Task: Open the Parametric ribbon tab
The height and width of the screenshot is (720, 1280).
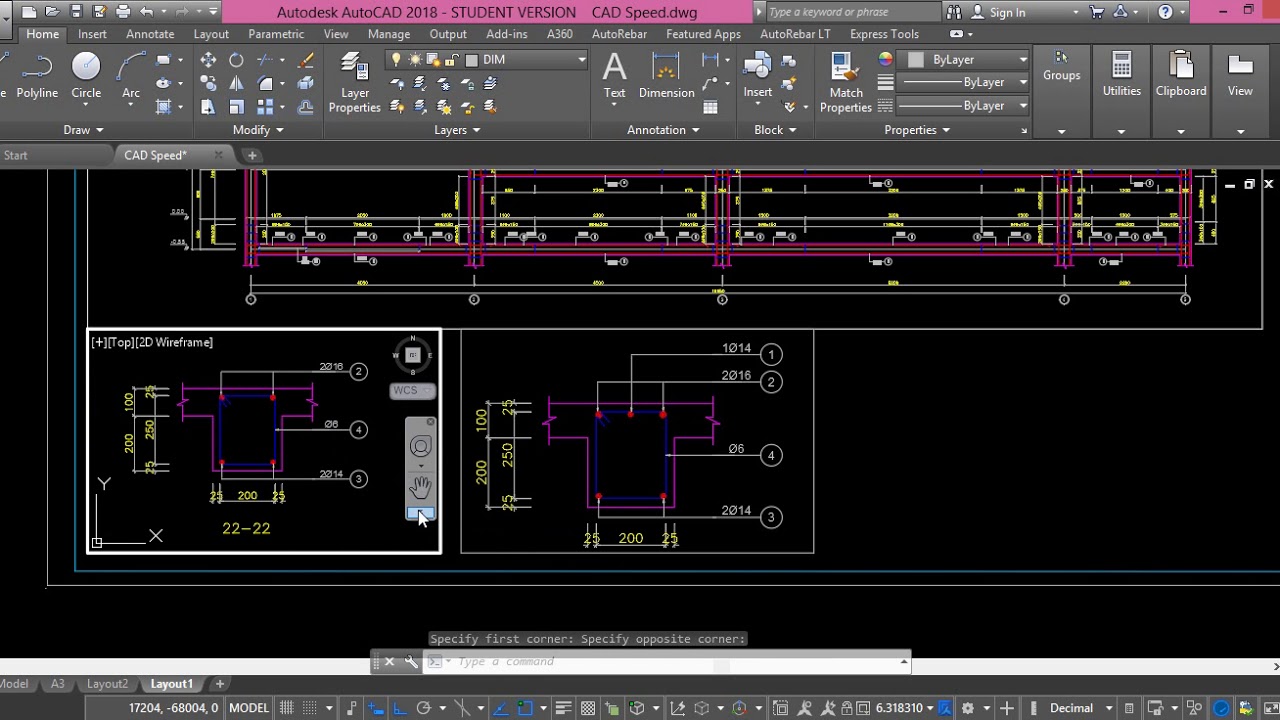Action: [x=276, y=34]
